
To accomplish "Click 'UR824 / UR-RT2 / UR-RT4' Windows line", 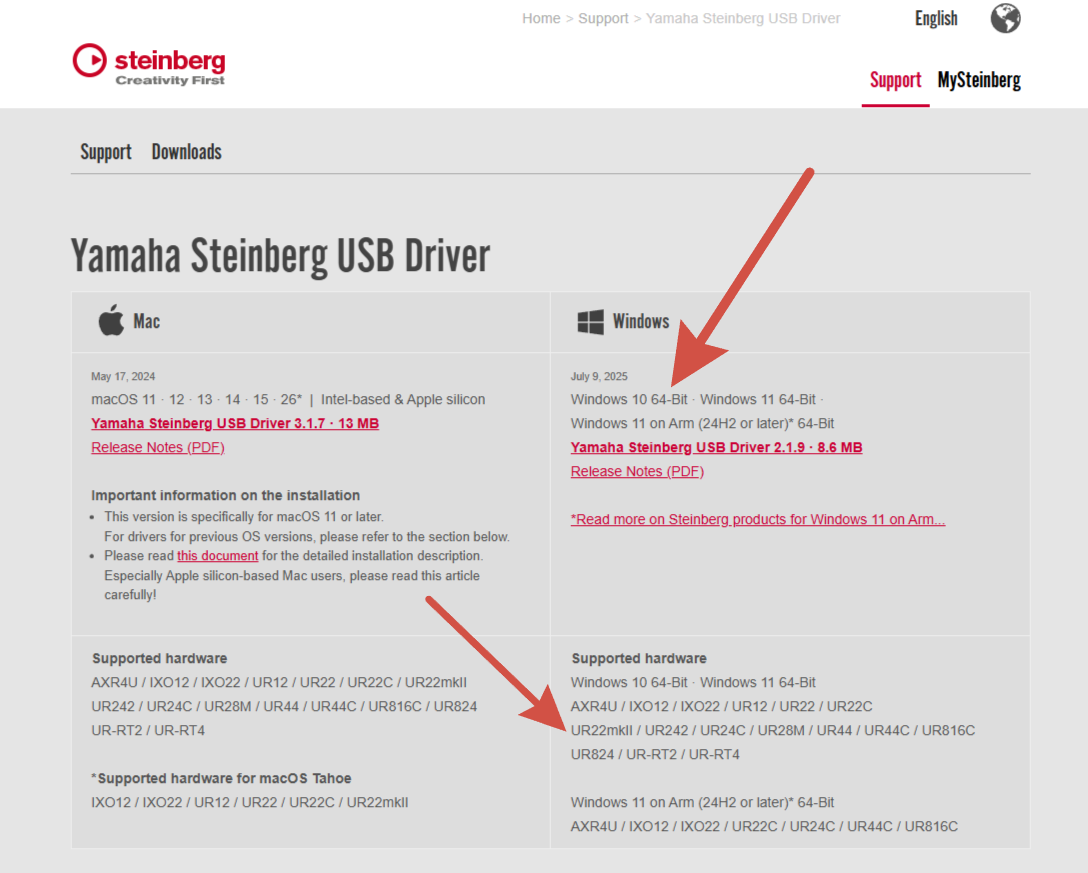I will click(x=655, y=754).
